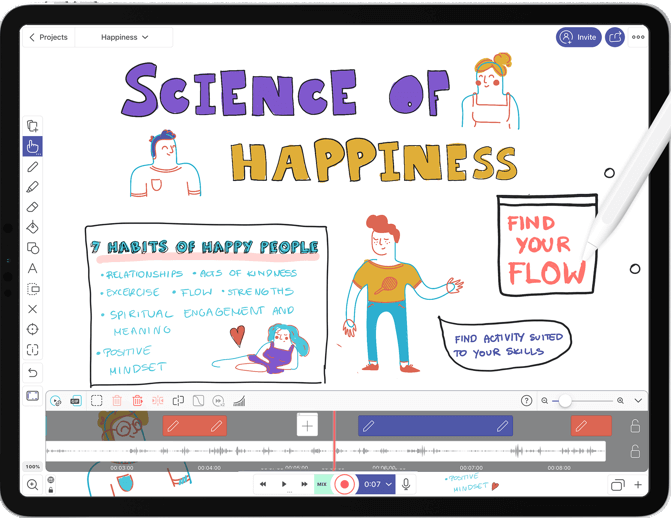Click the 00:04:00 timeline timestamp
Image resolution: width=671 pixels, height=518 pixels.
[209, 468]
